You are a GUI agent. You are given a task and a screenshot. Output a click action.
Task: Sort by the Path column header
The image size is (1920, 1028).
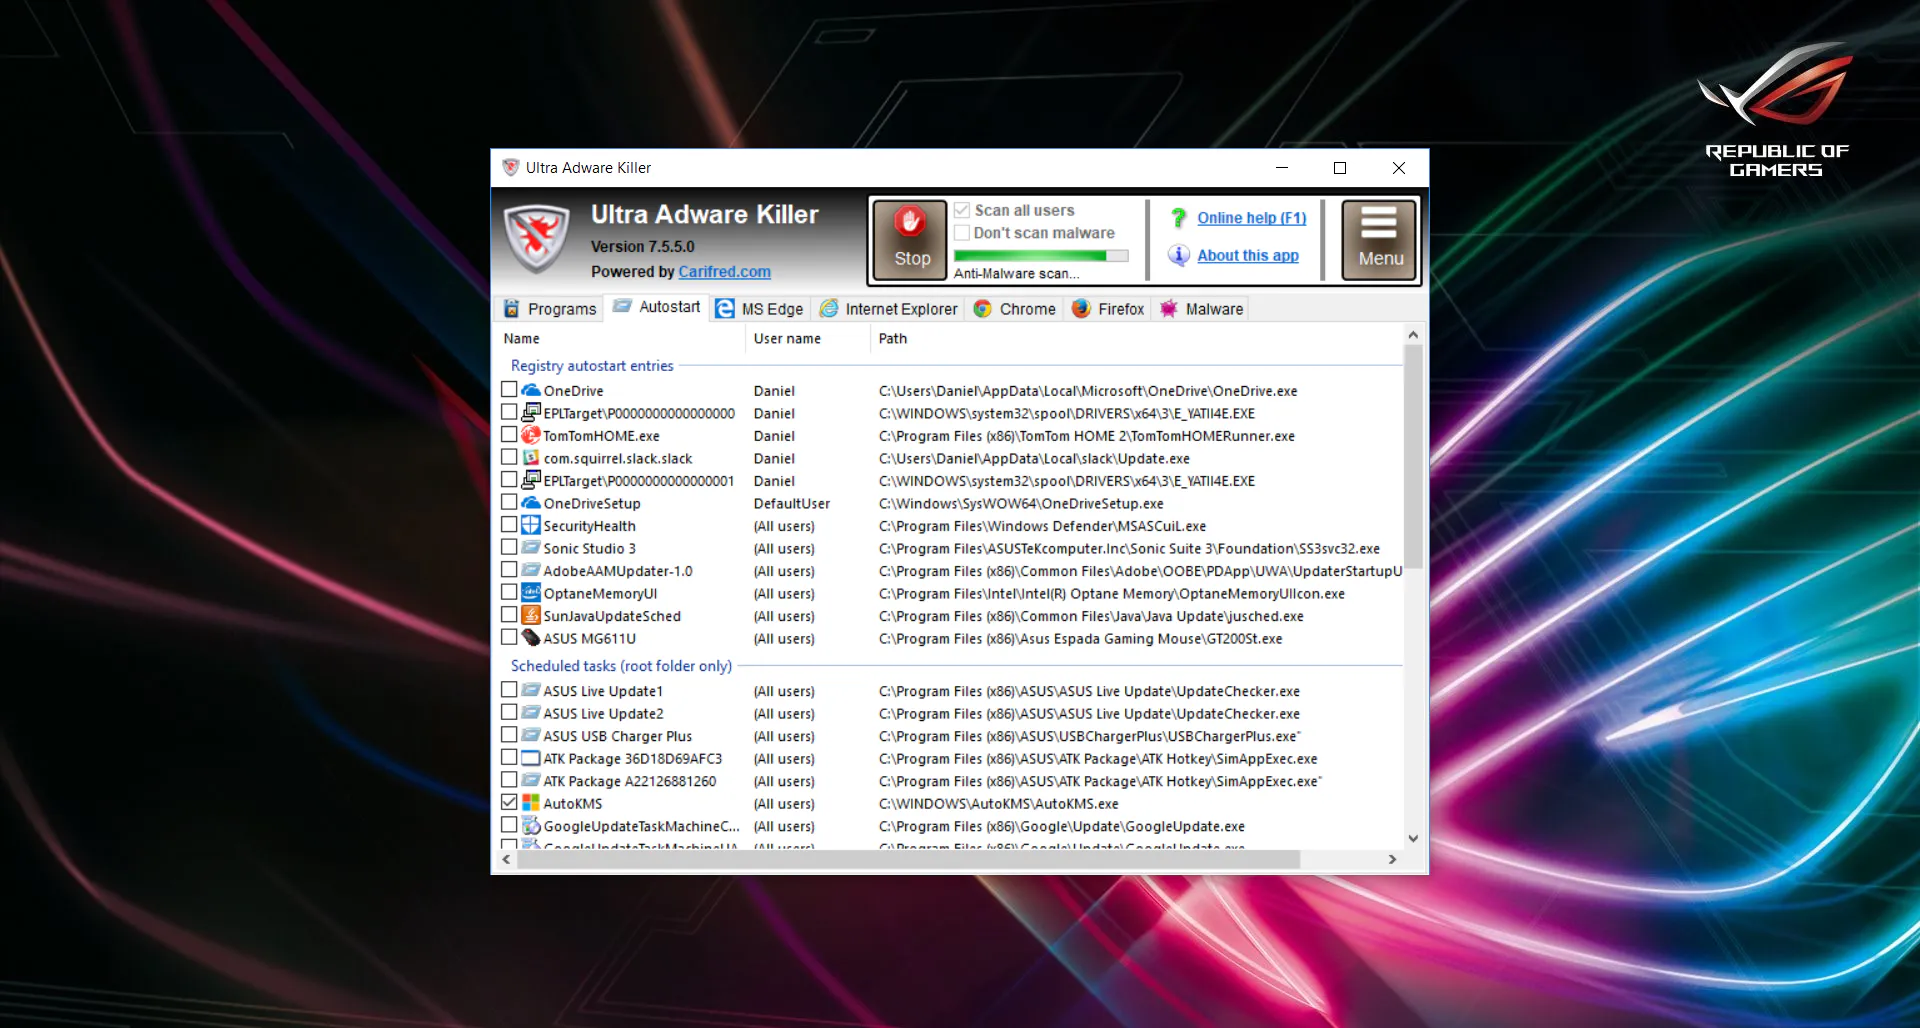pos(1137,339)
